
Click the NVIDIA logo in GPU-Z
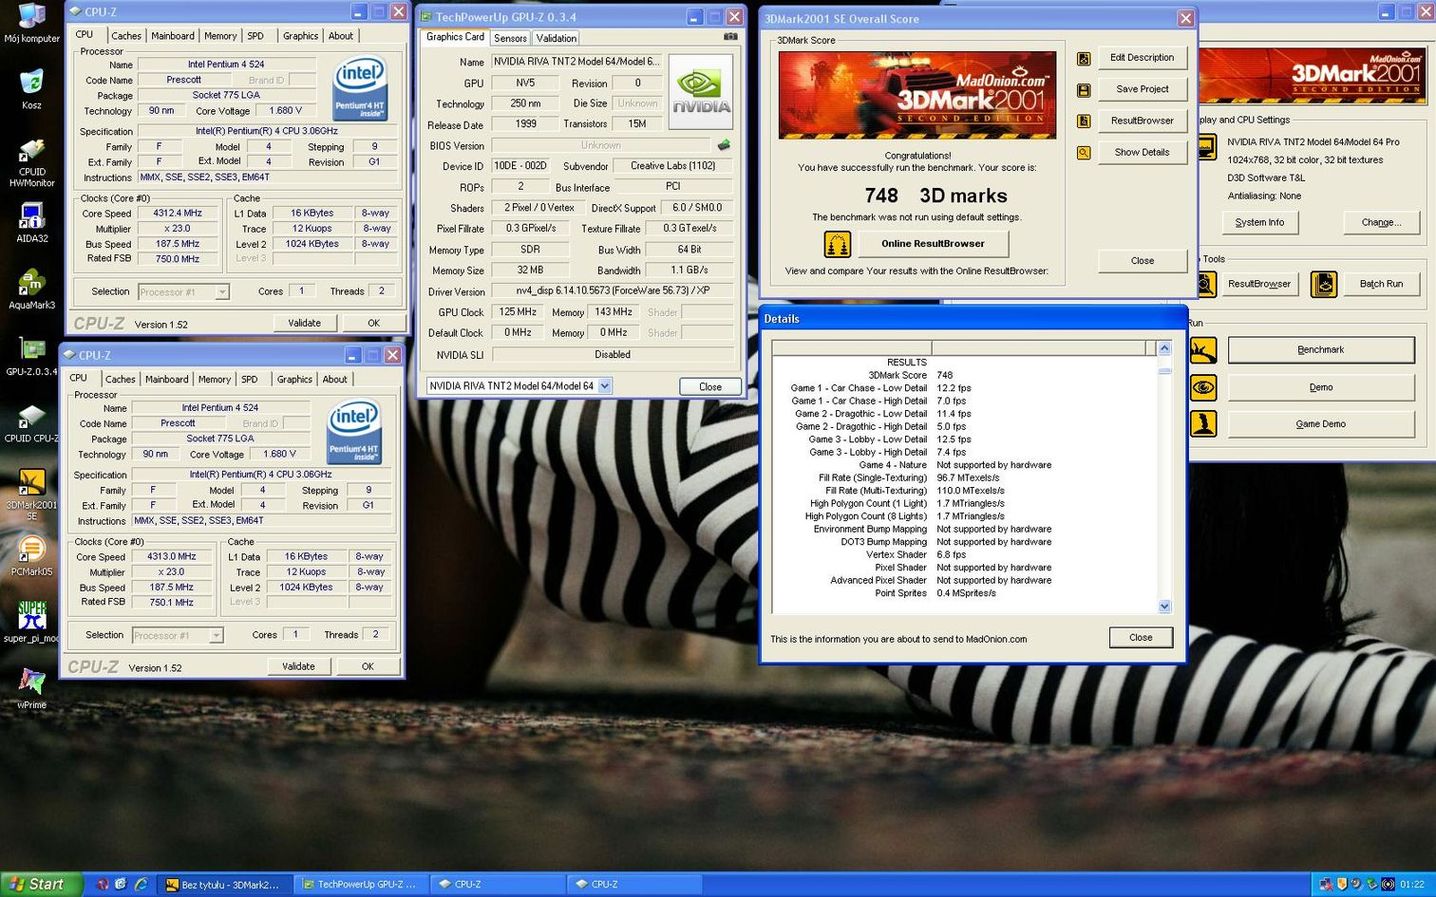tap(701, 91)
